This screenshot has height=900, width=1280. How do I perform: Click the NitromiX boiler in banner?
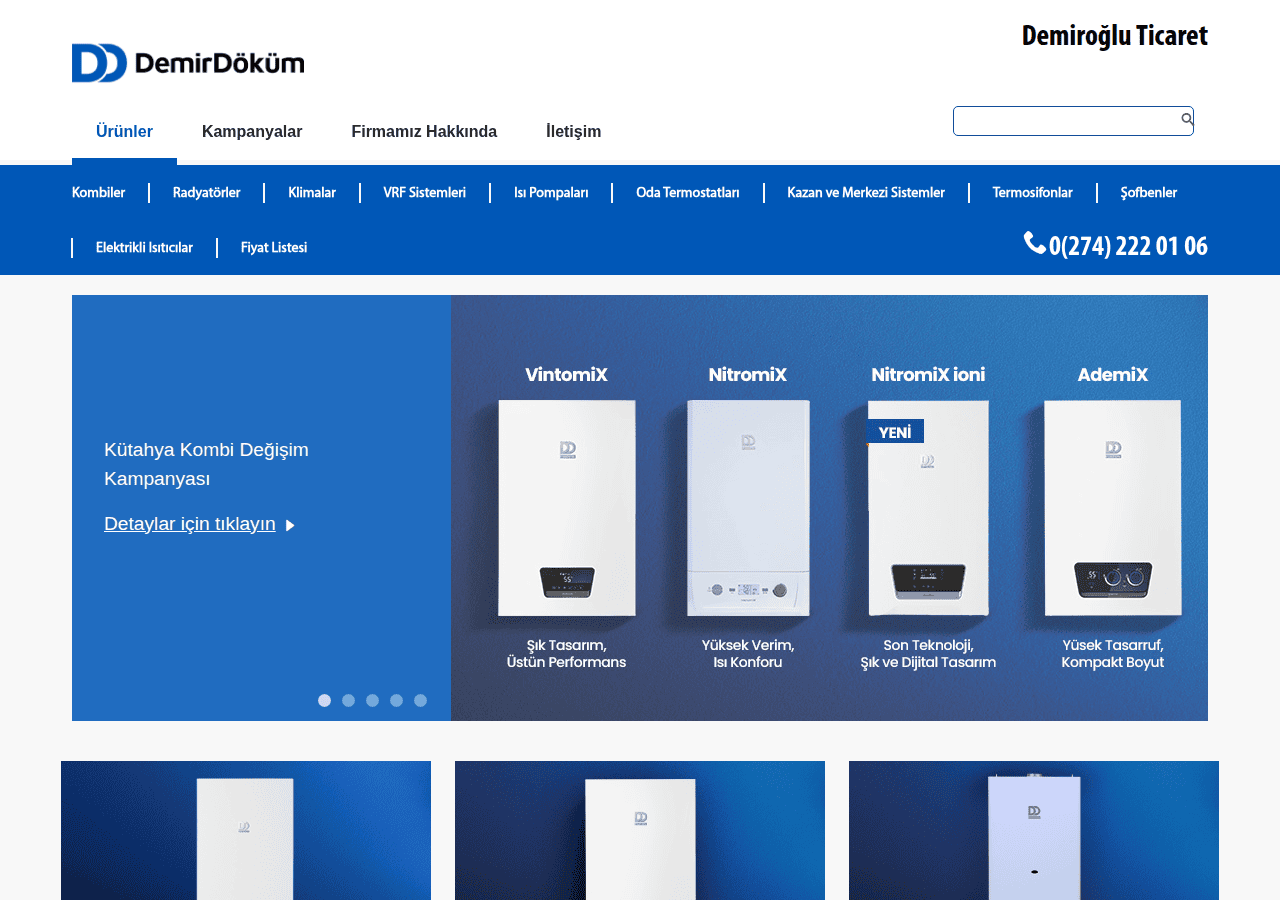click(747, 508)
